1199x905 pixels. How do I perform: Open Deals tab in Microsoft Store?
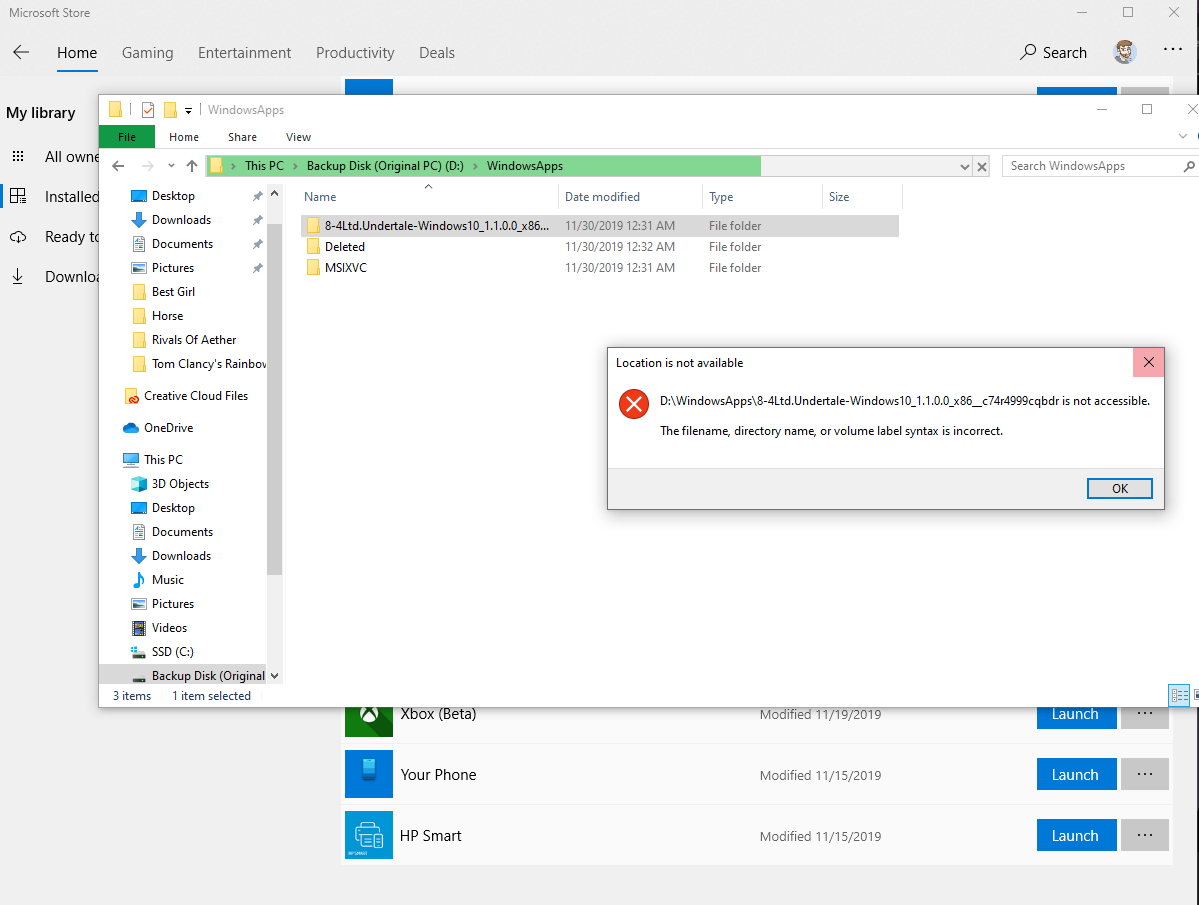[437, 53]
